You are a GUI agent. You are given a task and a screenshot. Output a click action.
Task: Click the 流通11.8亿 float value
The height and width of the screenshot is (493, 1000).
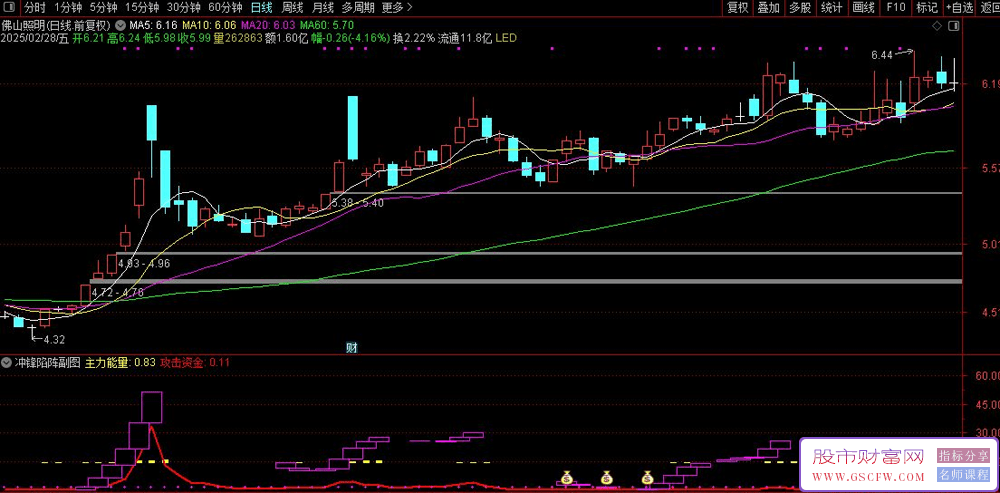tap(464, 38)
